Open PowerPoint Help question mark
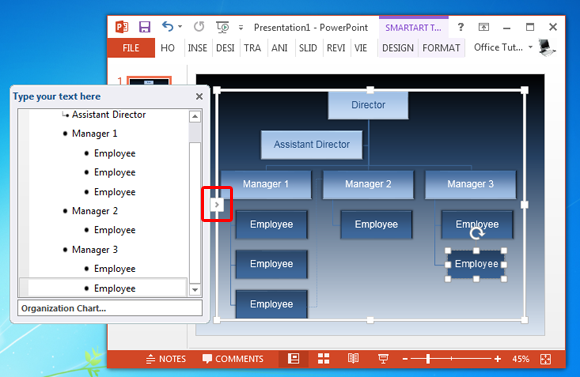Viewport: 580px width, 377px height. point(461,27)
